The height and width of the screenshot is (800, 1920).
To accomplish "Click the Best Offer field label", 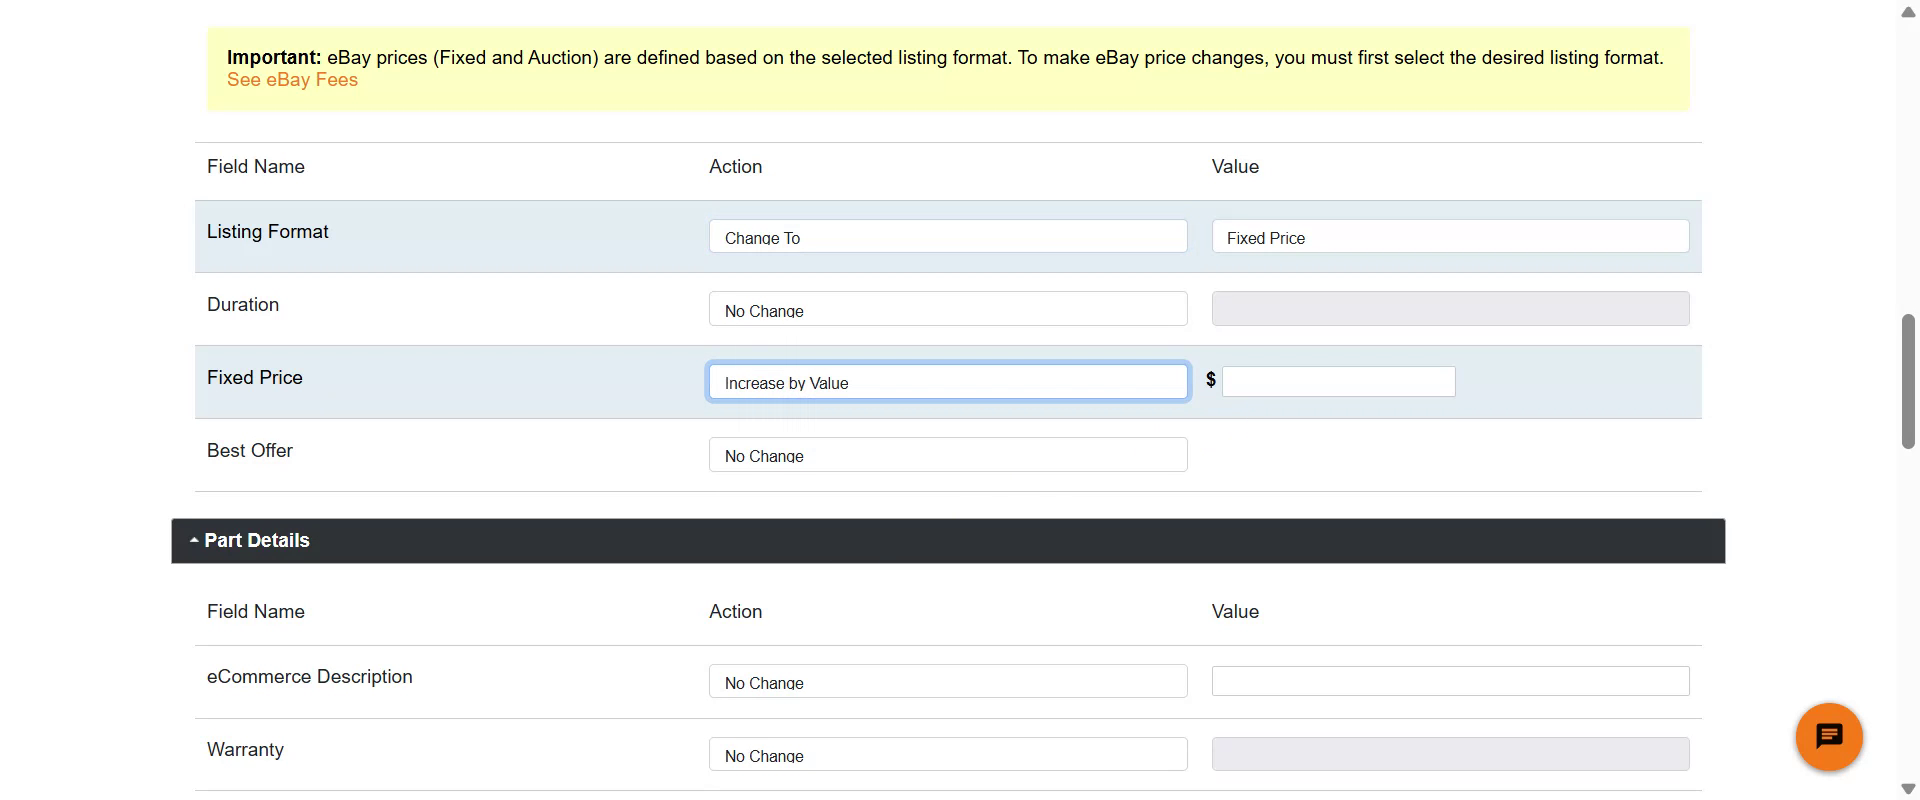I will click(x=249, y=451).
